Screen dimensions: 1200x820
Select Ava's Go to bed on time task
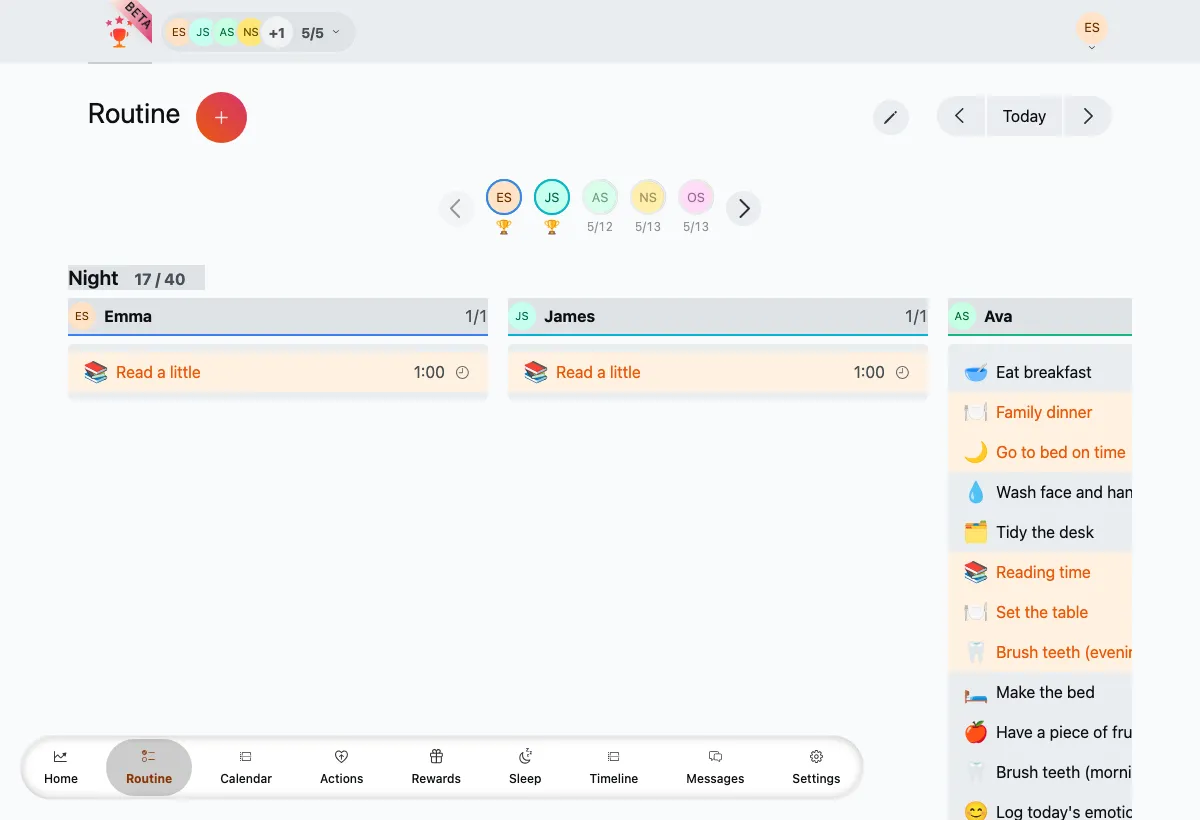pyautogui.click(x=1040, y=452)
